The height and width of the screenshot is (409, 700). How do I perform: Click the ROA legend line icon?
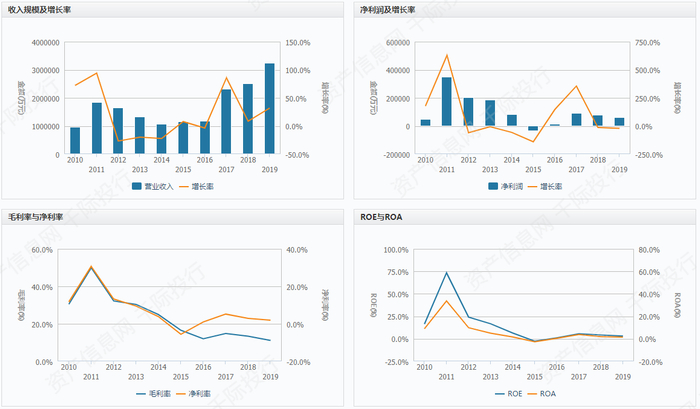[533, 394]
